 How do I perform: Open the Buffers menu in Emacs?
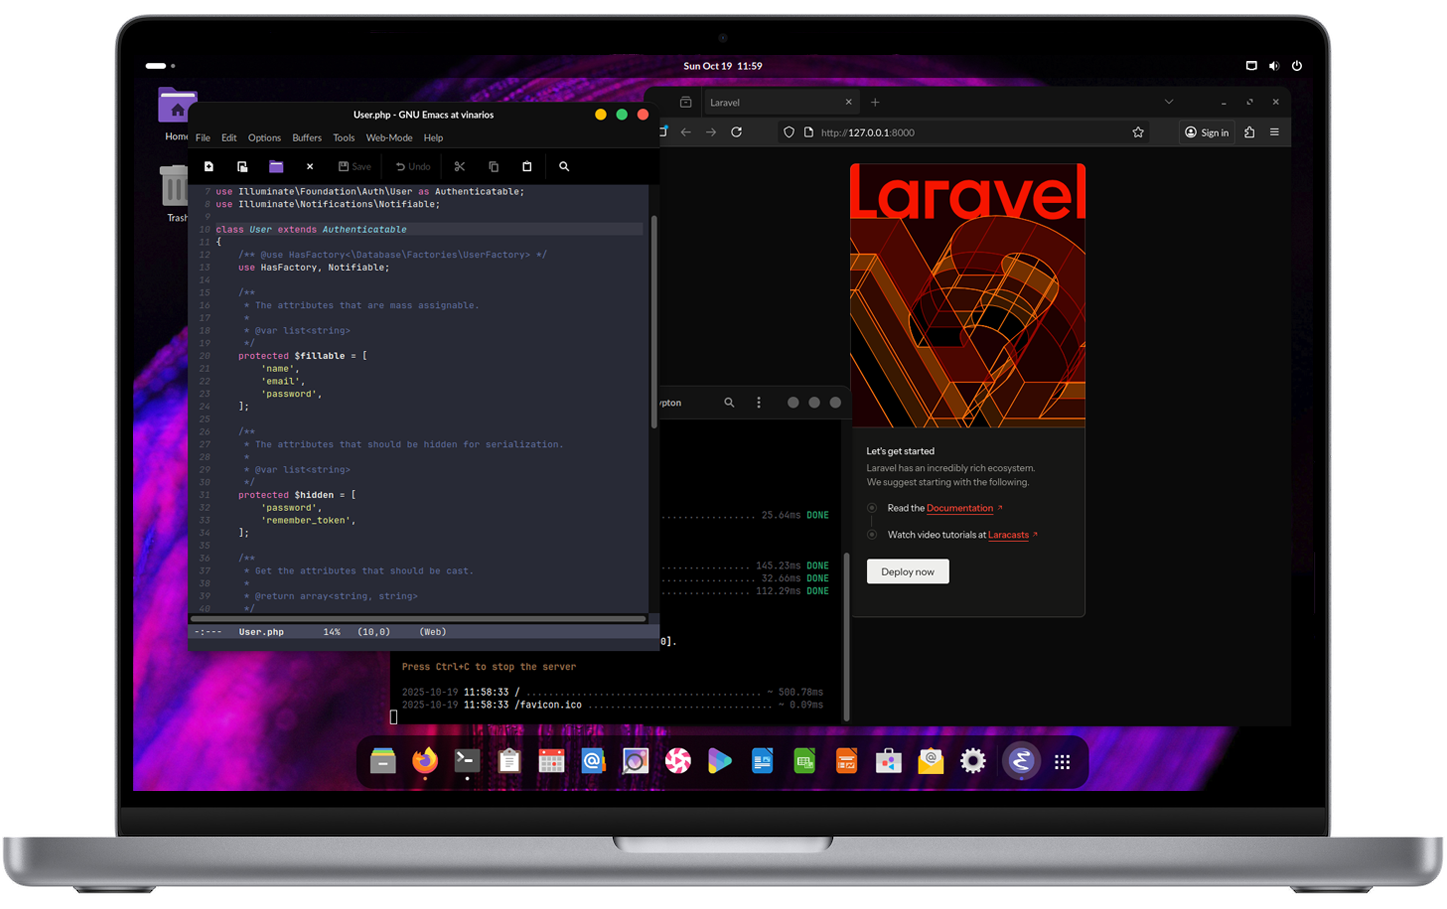tap(307, 138)
